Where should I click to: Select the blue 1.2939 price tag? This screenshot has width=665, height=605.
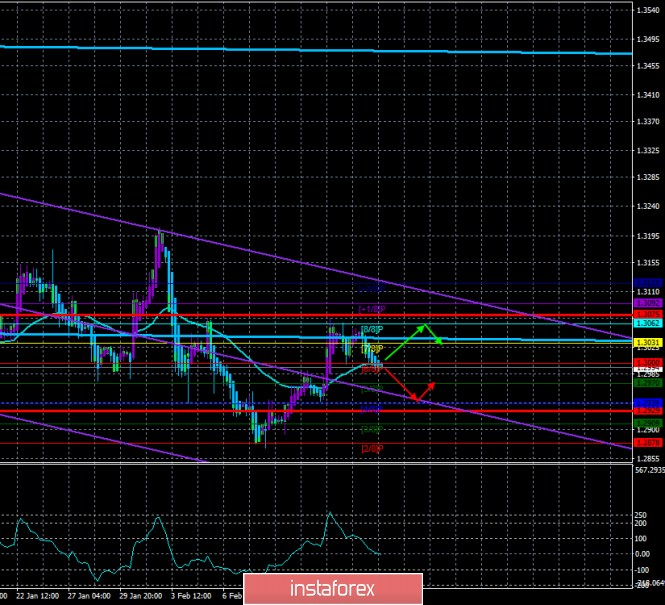coord(648,403)
